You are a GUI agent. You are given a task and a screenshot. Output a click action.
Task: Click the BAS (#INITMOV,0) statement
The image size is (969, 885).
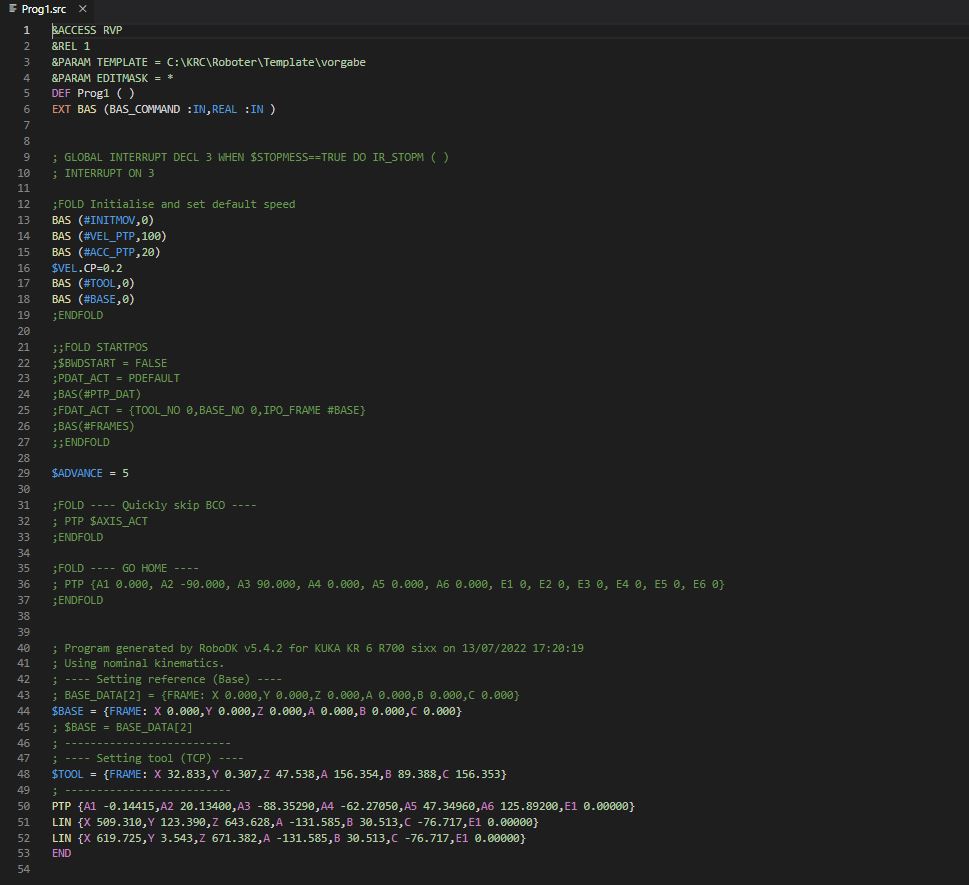tap(102, 220)
